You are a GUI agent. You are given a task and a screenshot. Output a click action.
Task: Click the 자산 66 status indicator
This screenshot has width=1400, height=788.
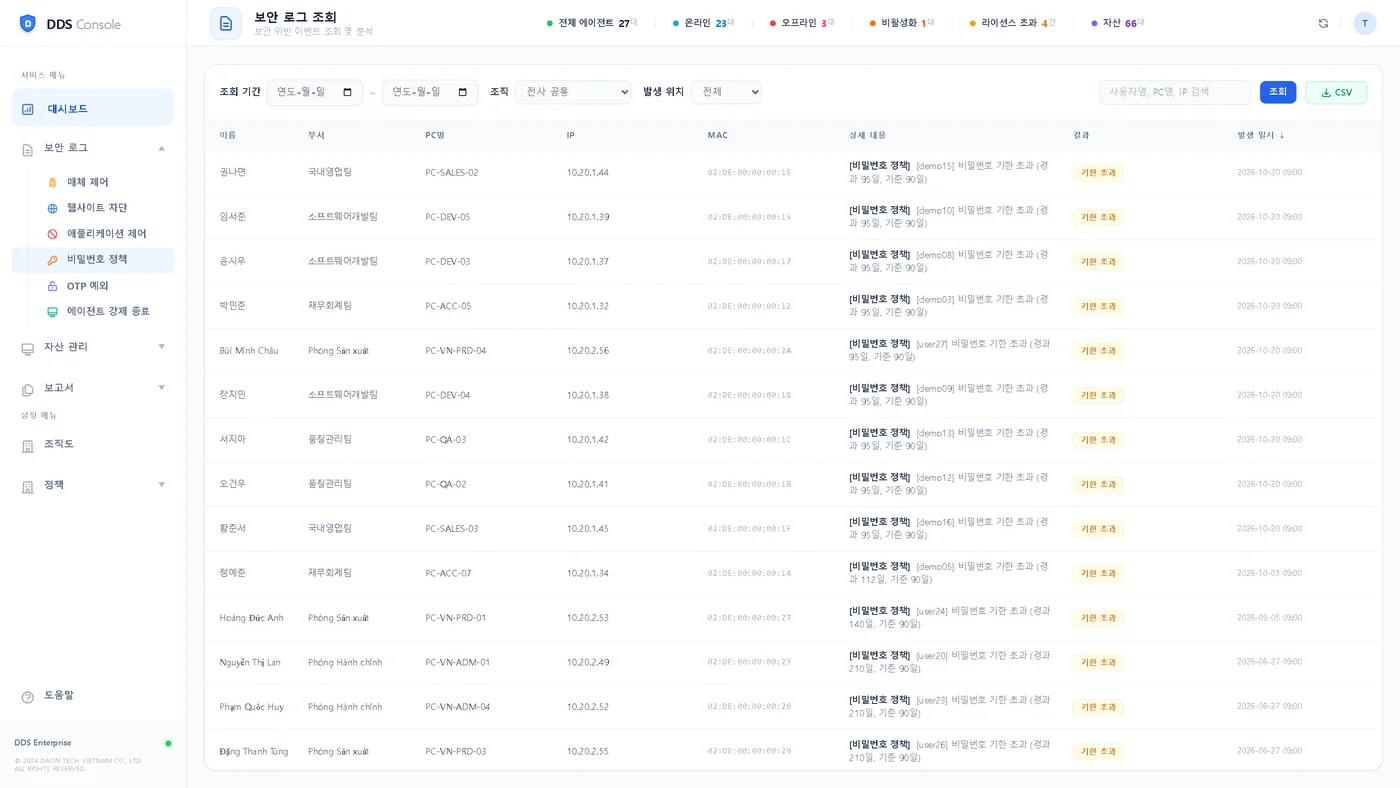pos(1118,23)
